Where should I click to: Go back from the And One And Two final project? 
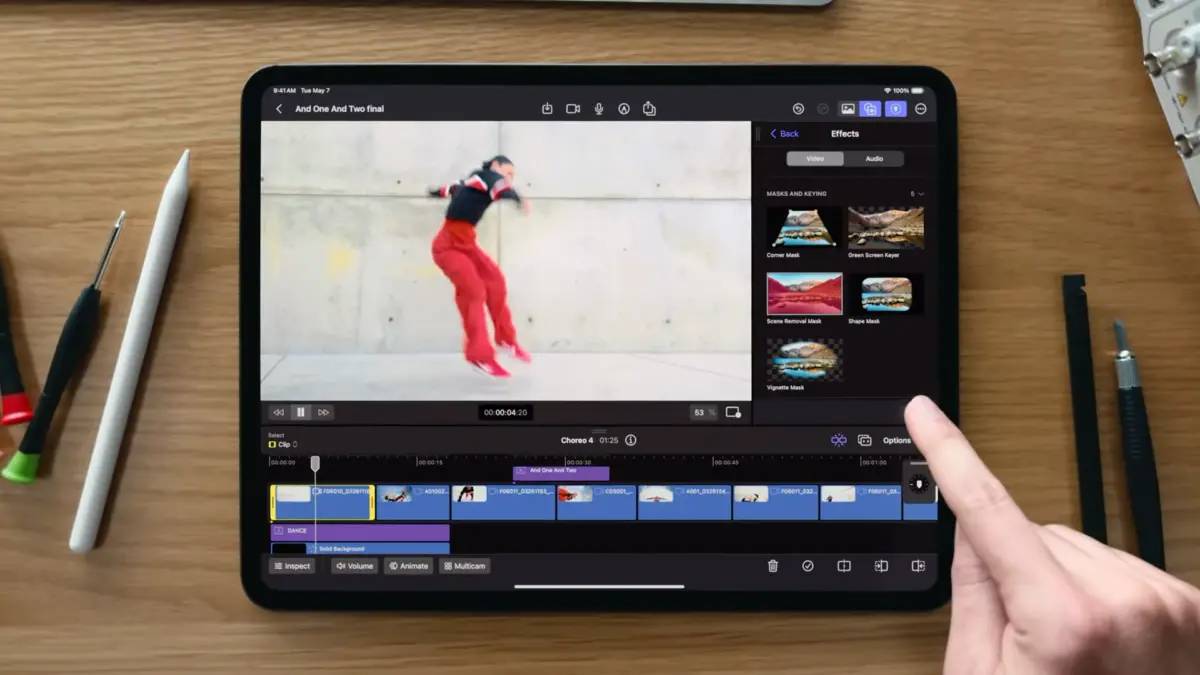click(x=279, y=109)
